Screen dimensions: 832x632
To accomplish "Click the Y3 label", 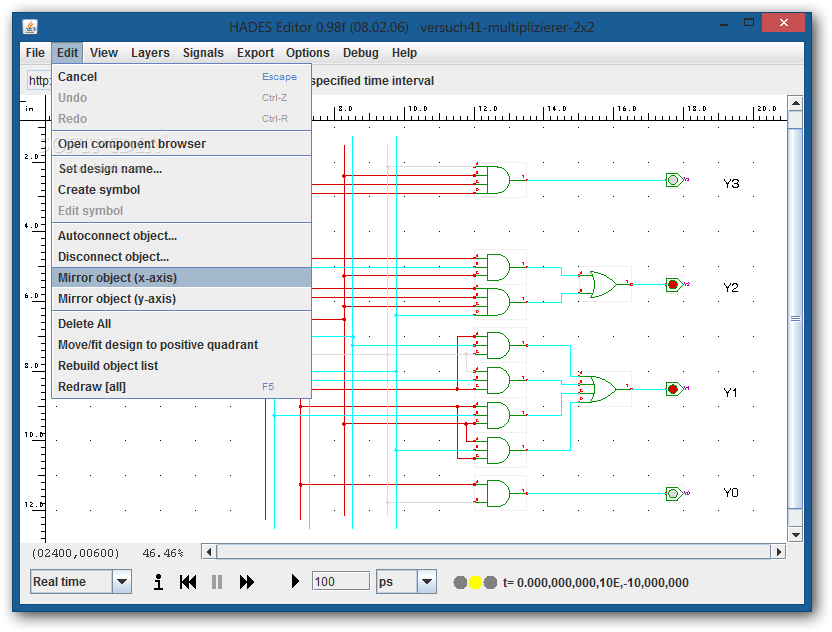I will point(731,184).
